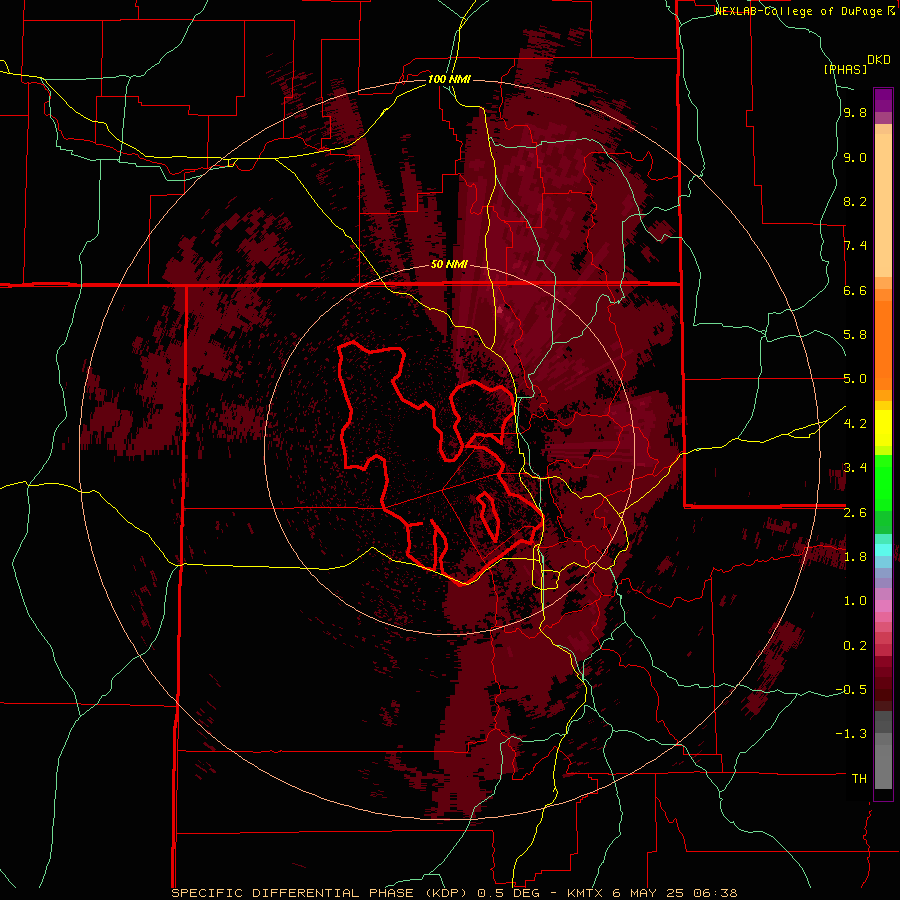Click the 1.8 scale value
Screen dimensions: 900x900
pos(855,557)
